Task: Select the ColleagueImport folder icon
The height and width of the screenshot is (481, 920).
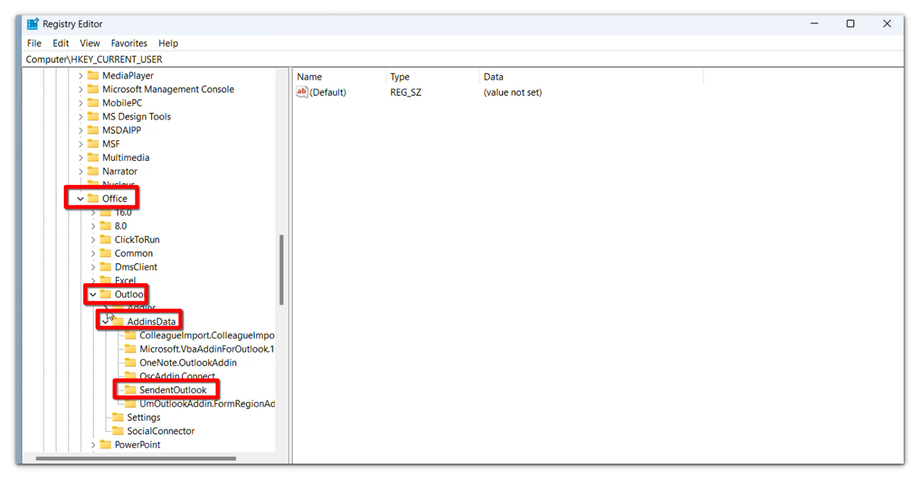Action: pyautogui.click(x=130, y=335)
